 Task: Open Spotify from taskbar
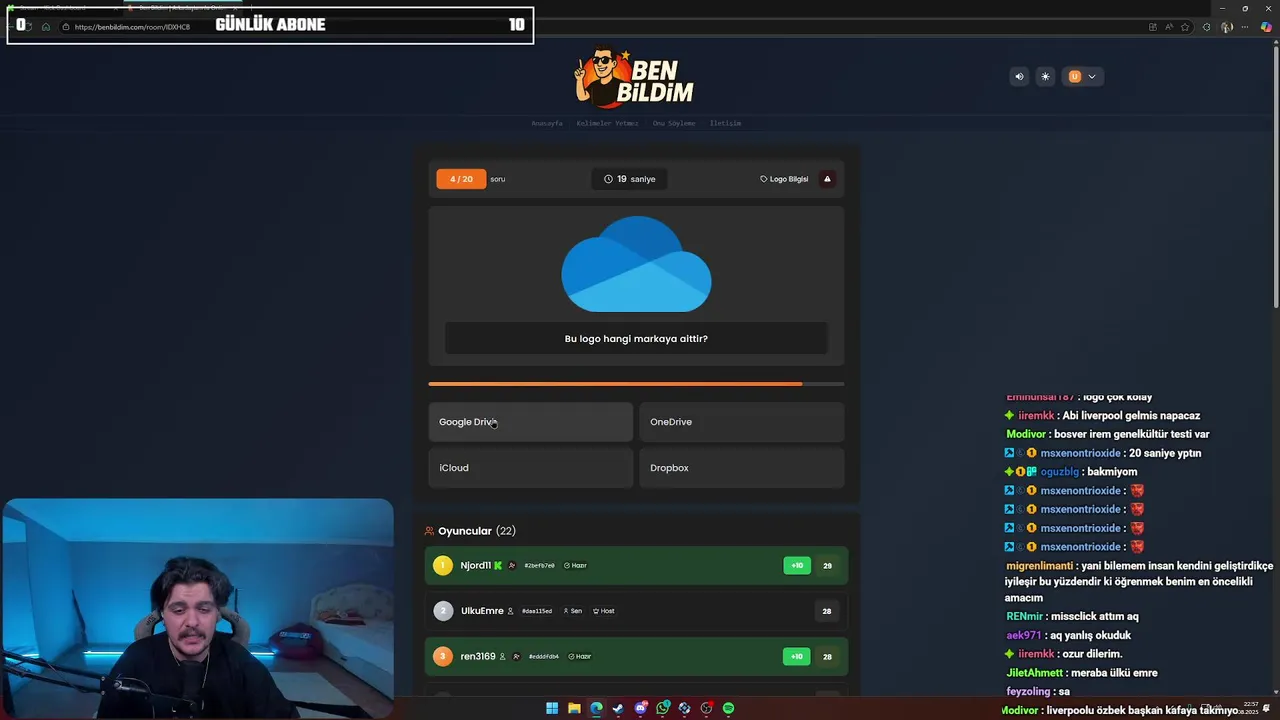[728, 708]
